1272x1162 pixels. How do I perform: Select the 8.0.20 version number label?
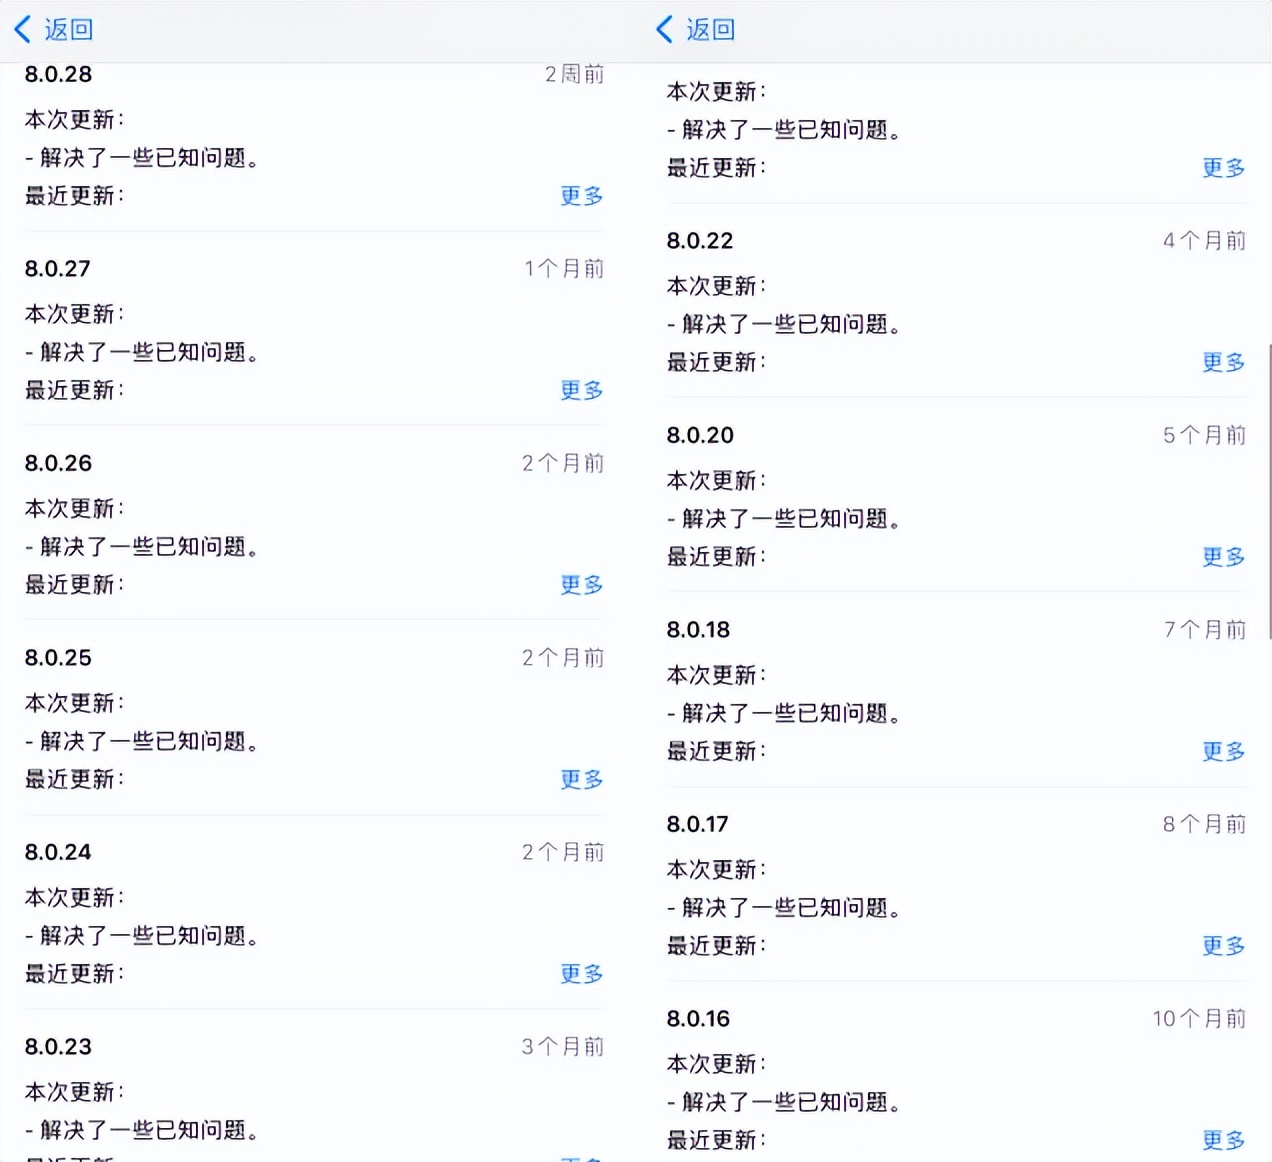(x=700, y=435)
